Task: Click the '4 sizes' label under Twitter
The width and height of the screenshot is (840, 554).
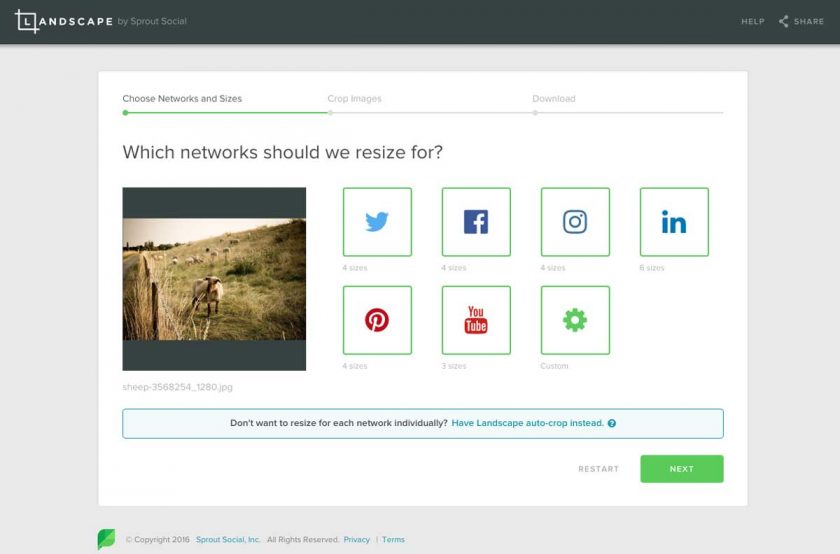Action: (x=355, y=268)
